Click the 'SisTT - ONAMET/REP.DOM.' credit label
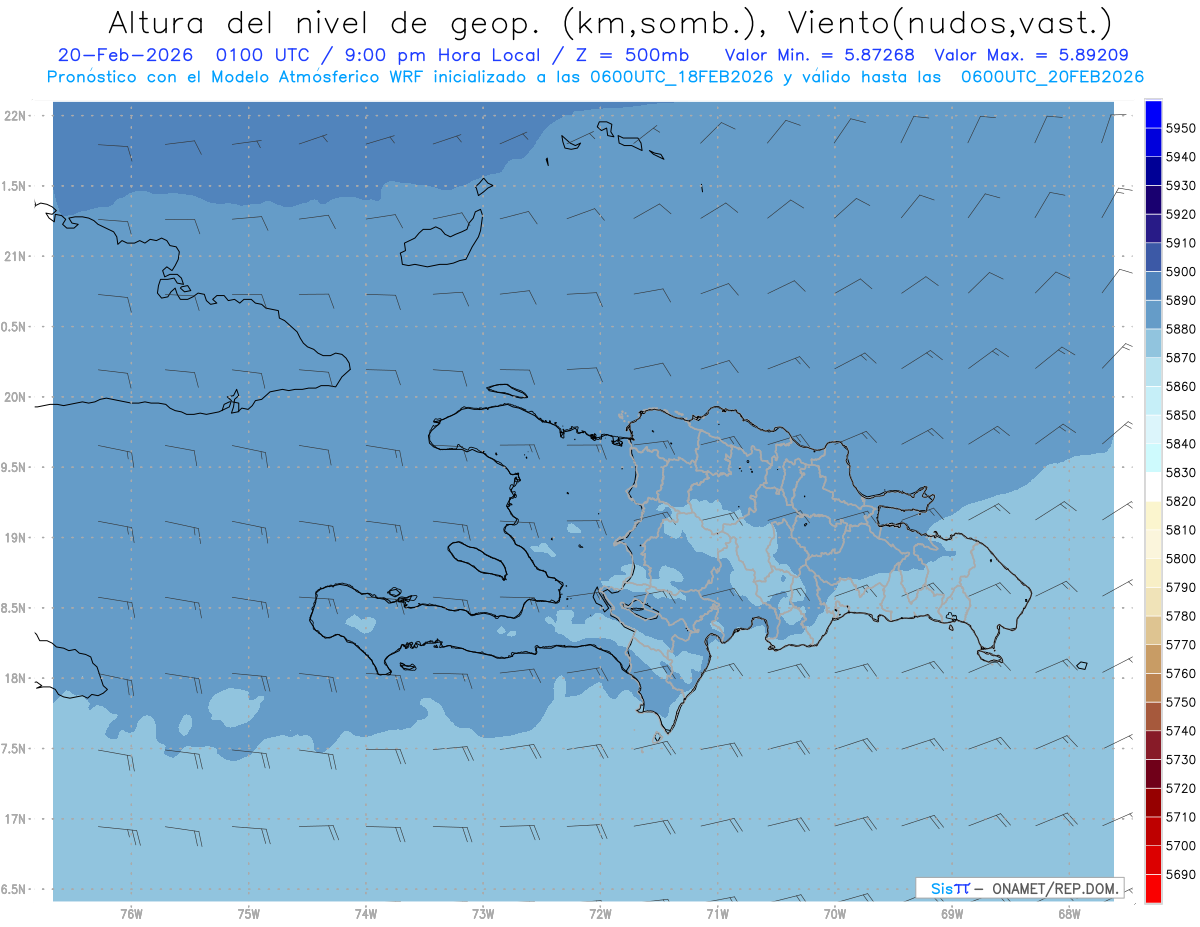Screen dimensions: 1200x927 point(1020,887)
